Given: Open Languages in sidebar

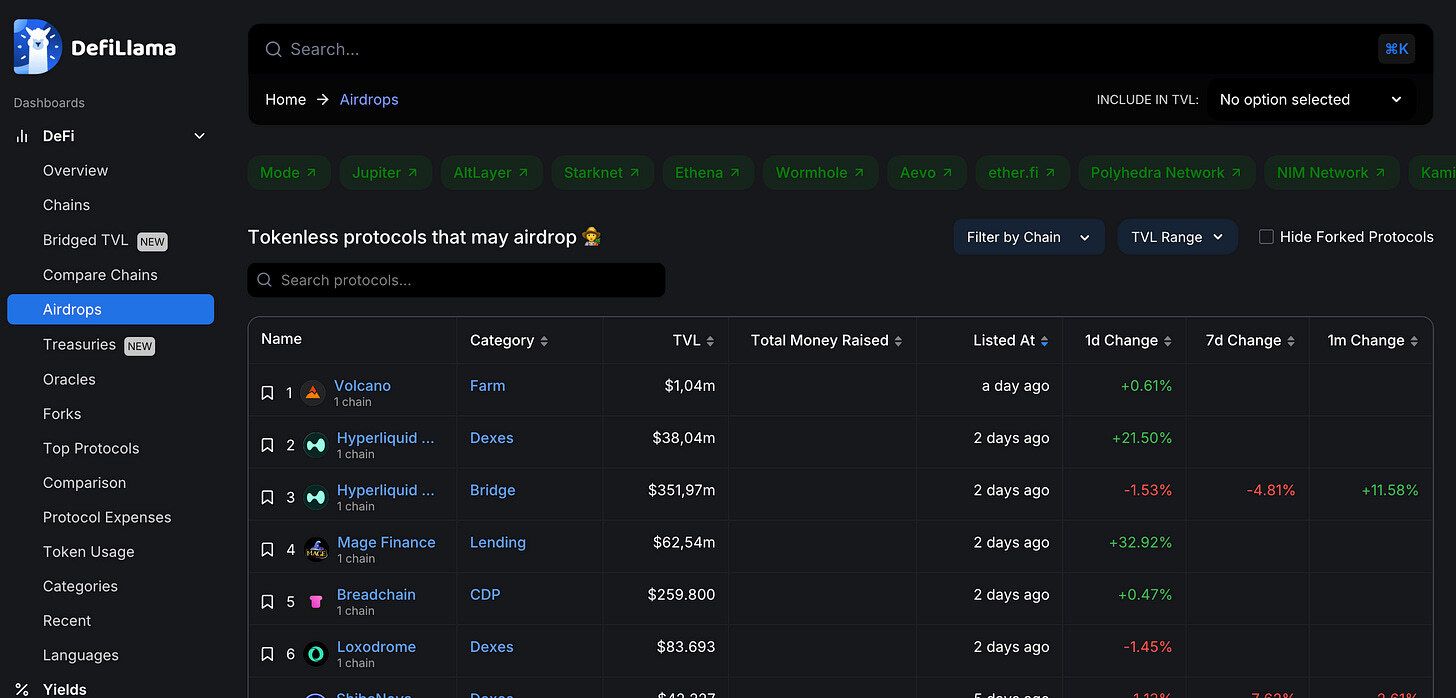Looking at the screenshot, I should 80,656.
